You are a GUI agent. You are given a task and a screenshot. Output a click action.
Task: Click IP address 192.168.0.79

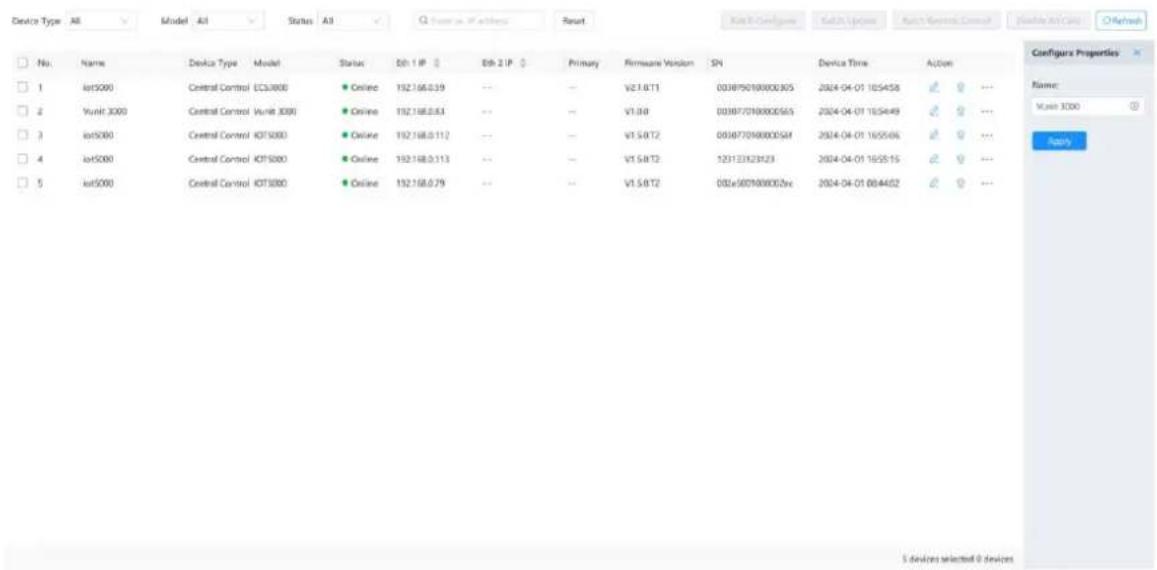click(x=421, y=182)
